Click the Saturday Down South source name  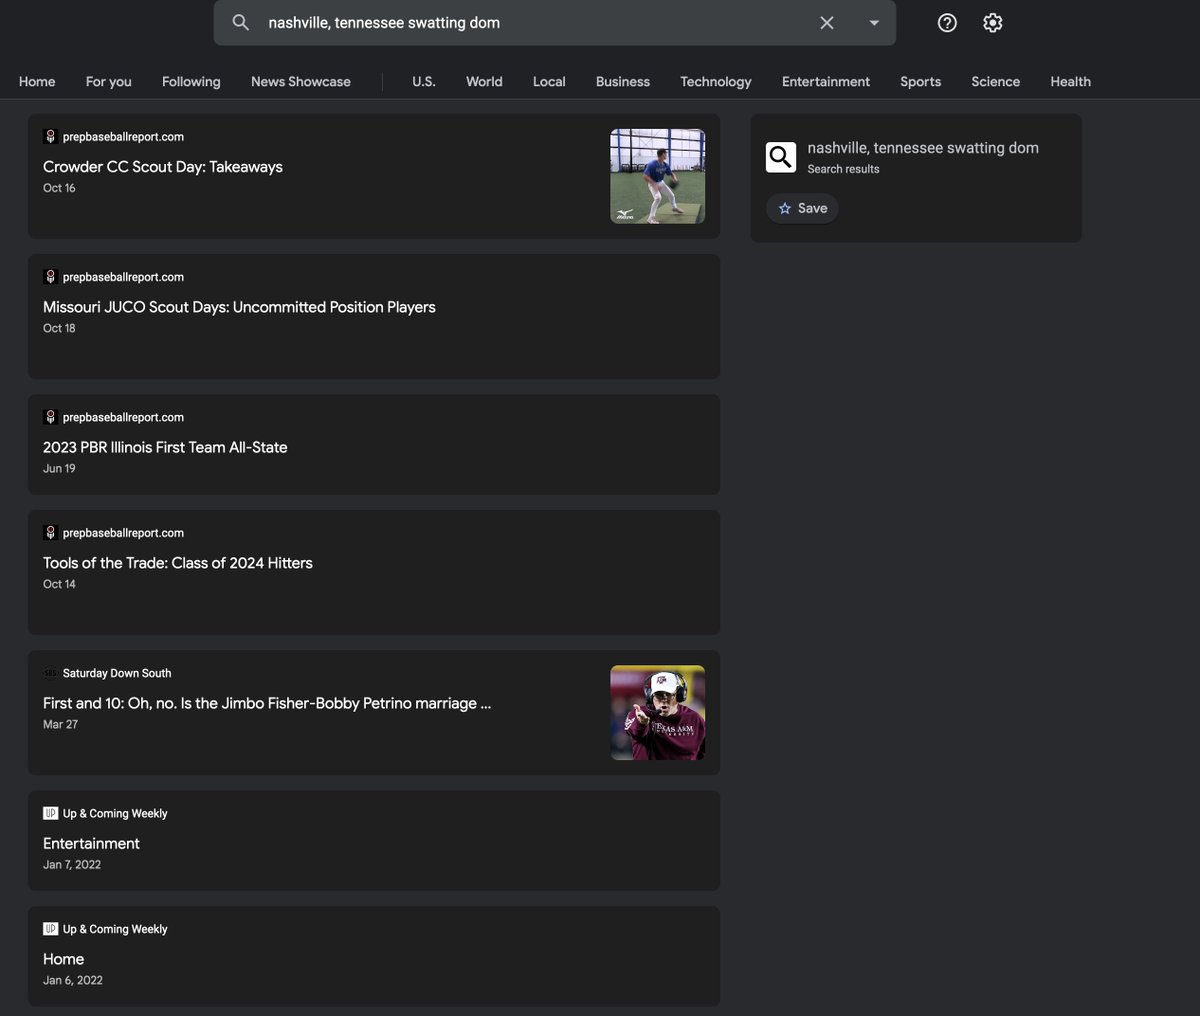(117, 673)
